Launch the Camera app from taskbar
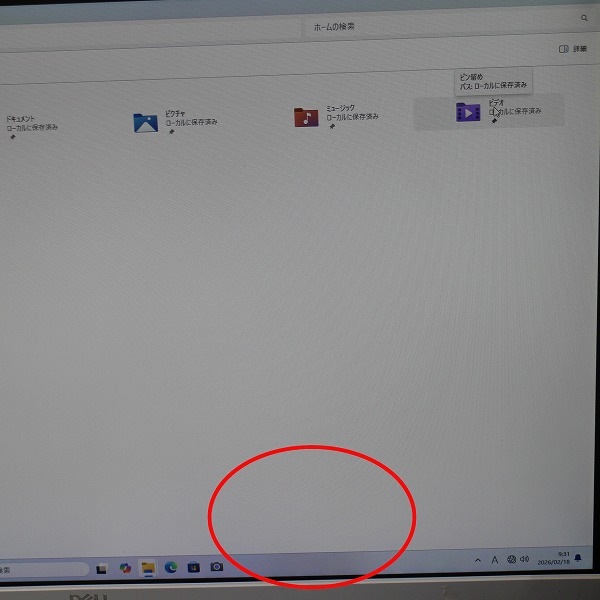600x600 pixels. (217, 567)
